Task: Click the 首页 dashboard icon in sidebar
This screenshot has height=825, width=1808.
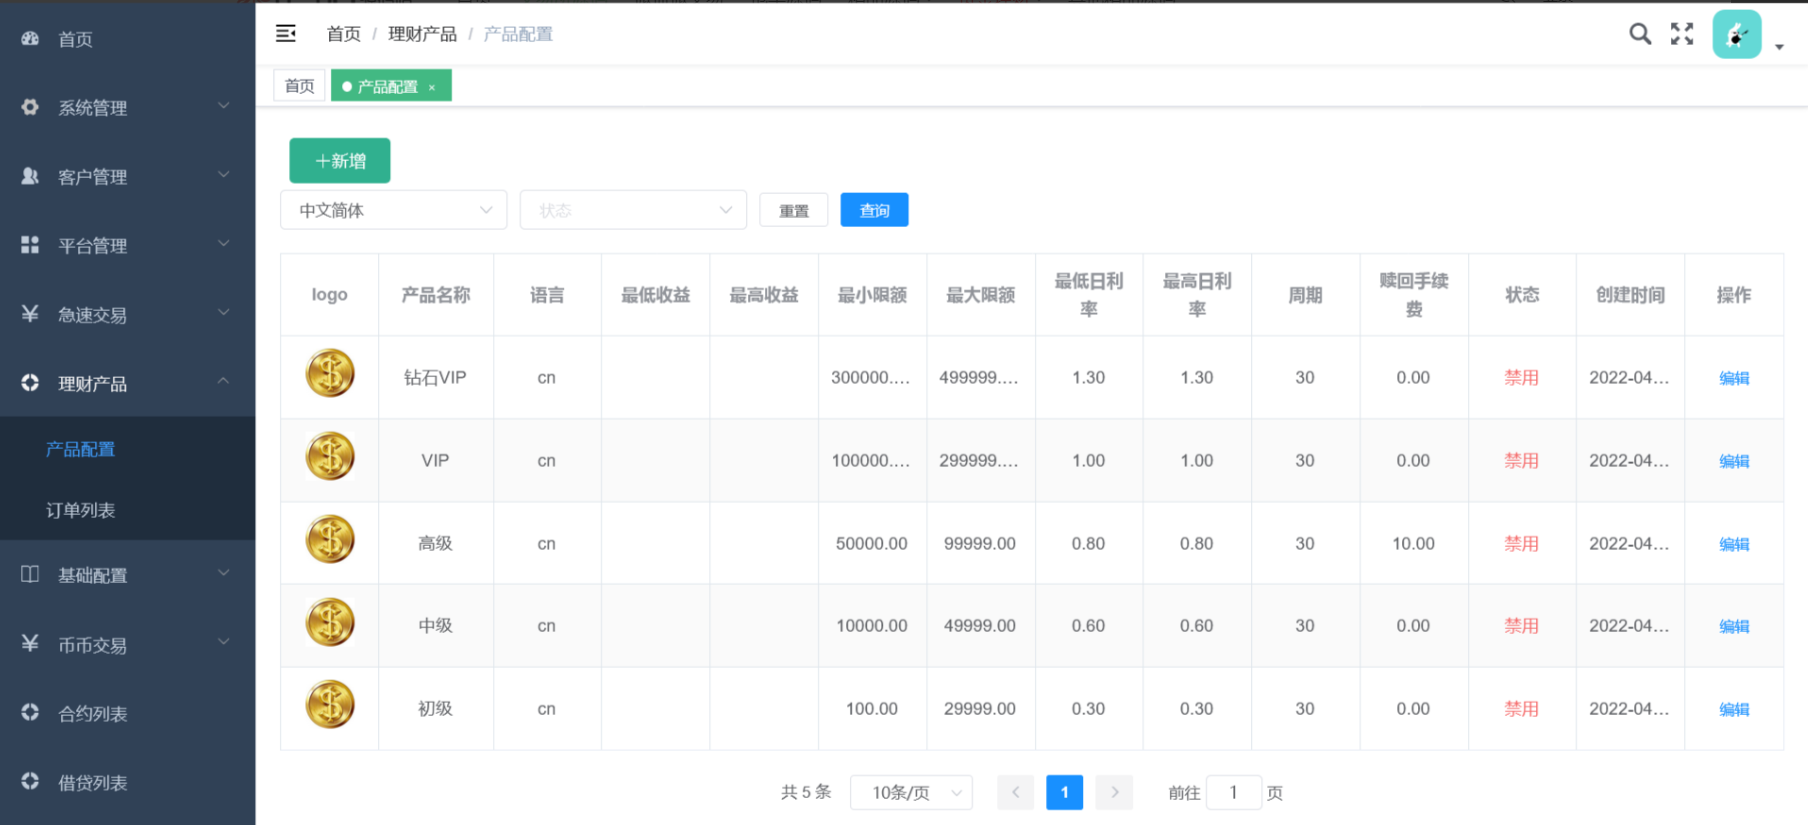Action: click(30, 39)
